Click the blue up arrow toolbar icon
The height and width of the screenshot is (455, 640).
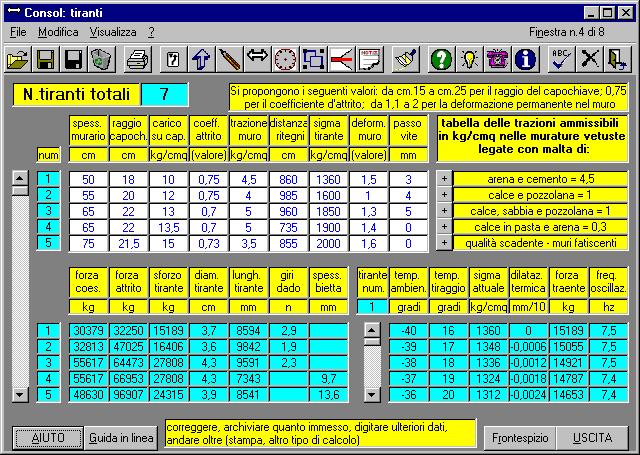click(x=201, y=60)
